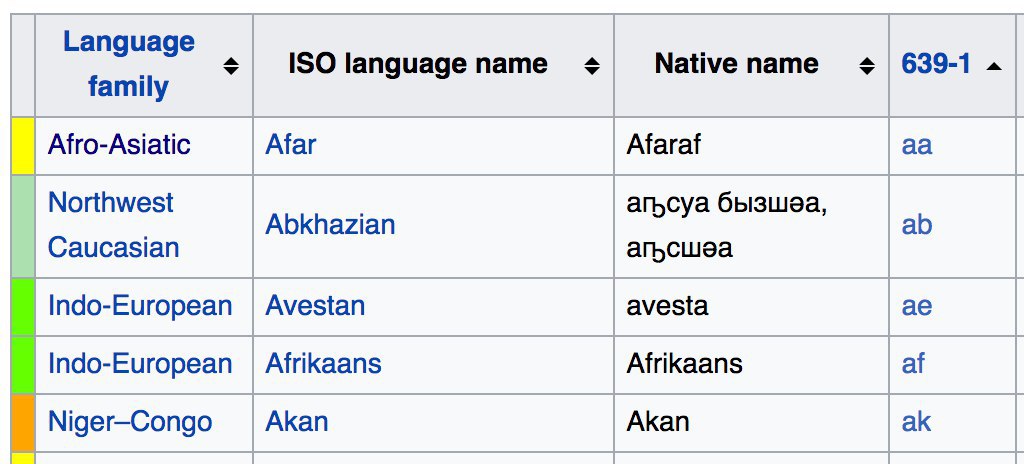This screenshot has height=464, width=1024.
Task: Follow the Northwest Caucasian link
Action: [x=112, y=225]
